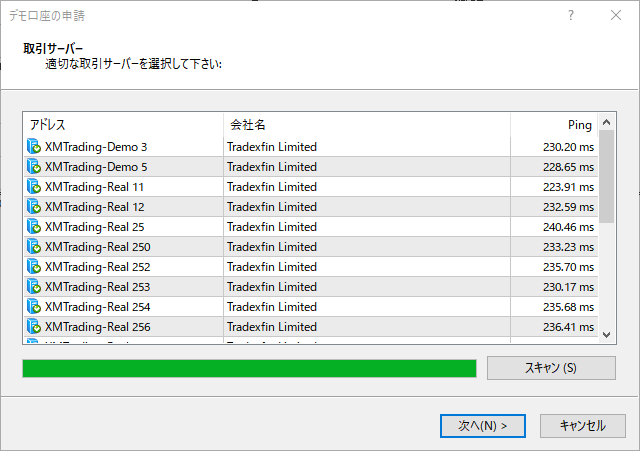This screenshot has width=640, height=451.
Task: Click the green scan progress bar
Action: [x=249, y=369]
